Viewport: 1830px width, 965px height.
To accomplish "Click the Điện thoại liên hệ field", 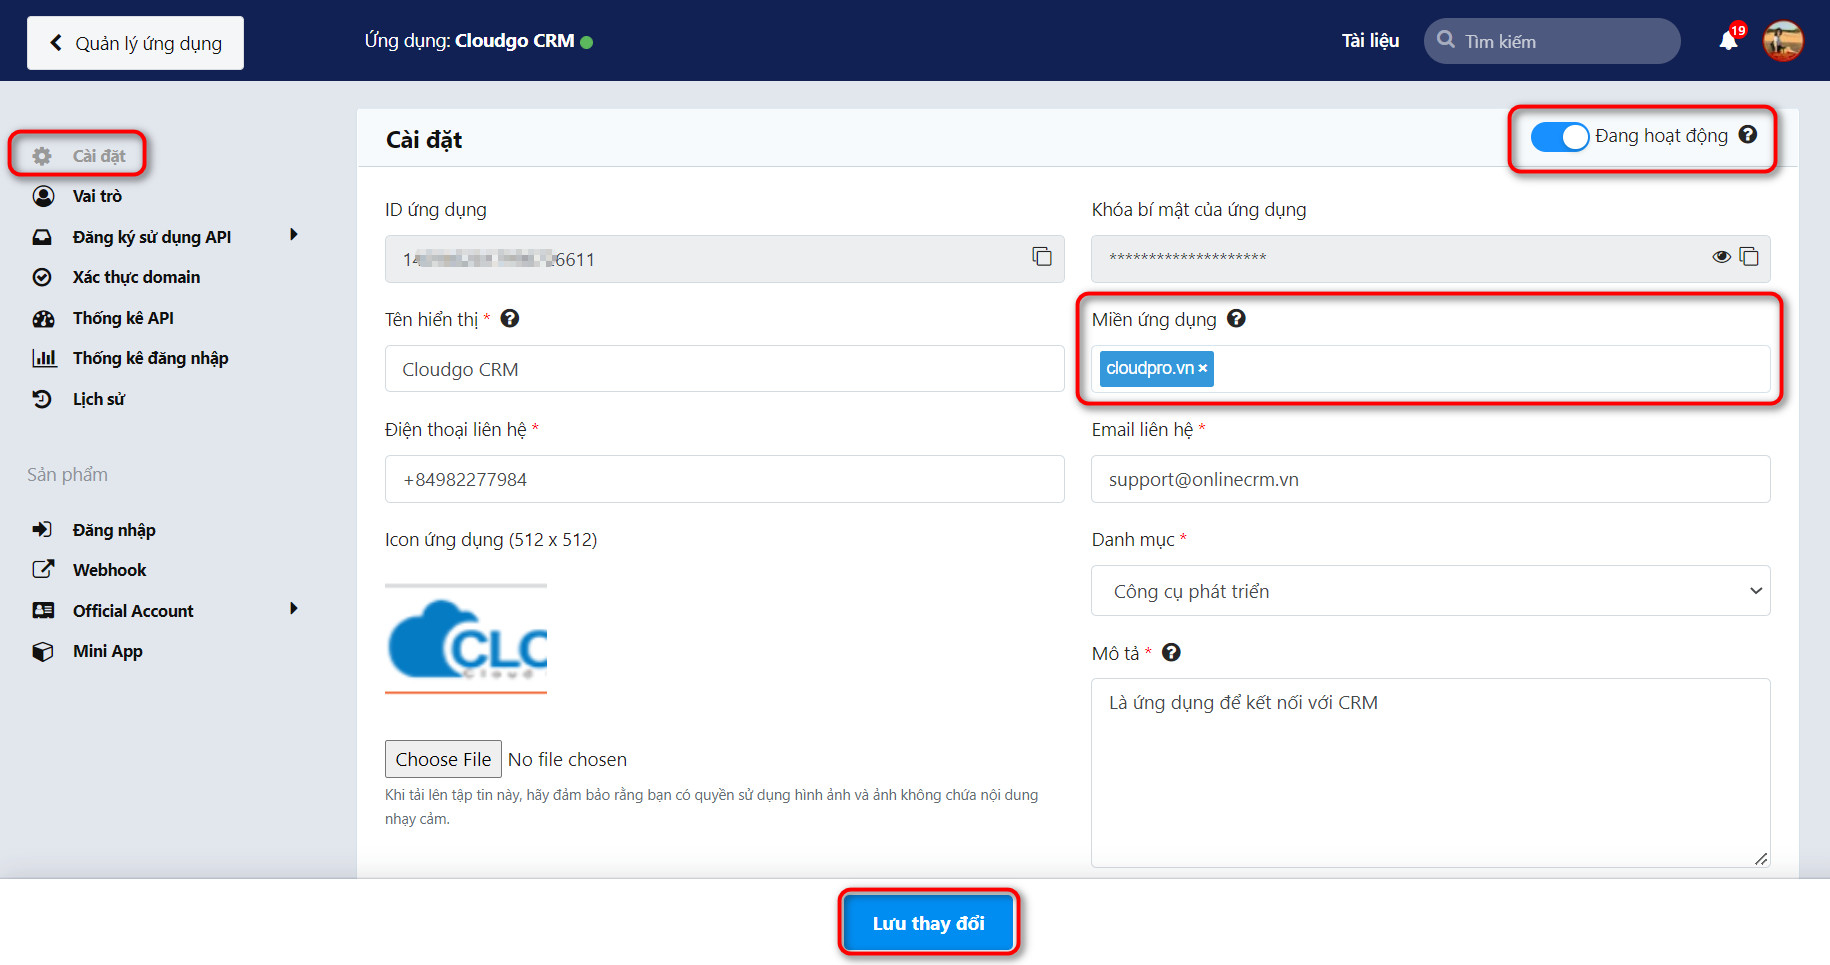I will click(724, 479).
